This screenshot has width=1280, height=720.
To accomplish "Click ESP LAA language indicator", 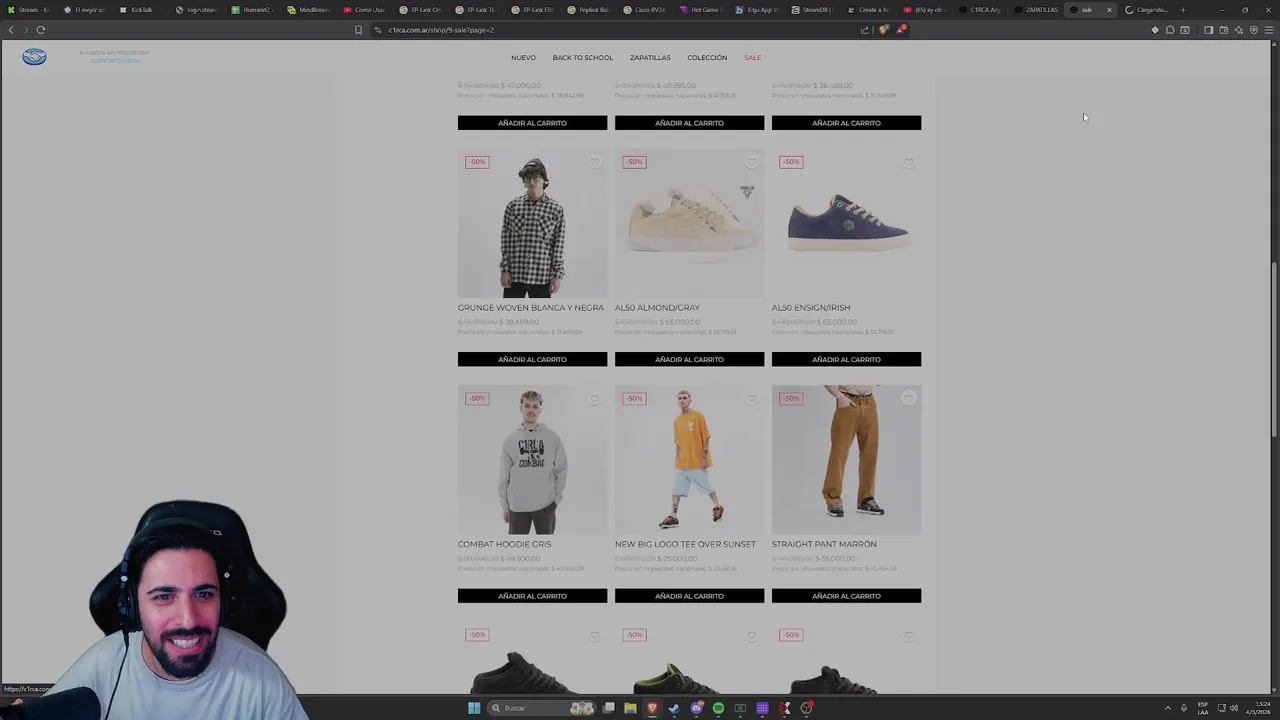I will click(1203, 708).
